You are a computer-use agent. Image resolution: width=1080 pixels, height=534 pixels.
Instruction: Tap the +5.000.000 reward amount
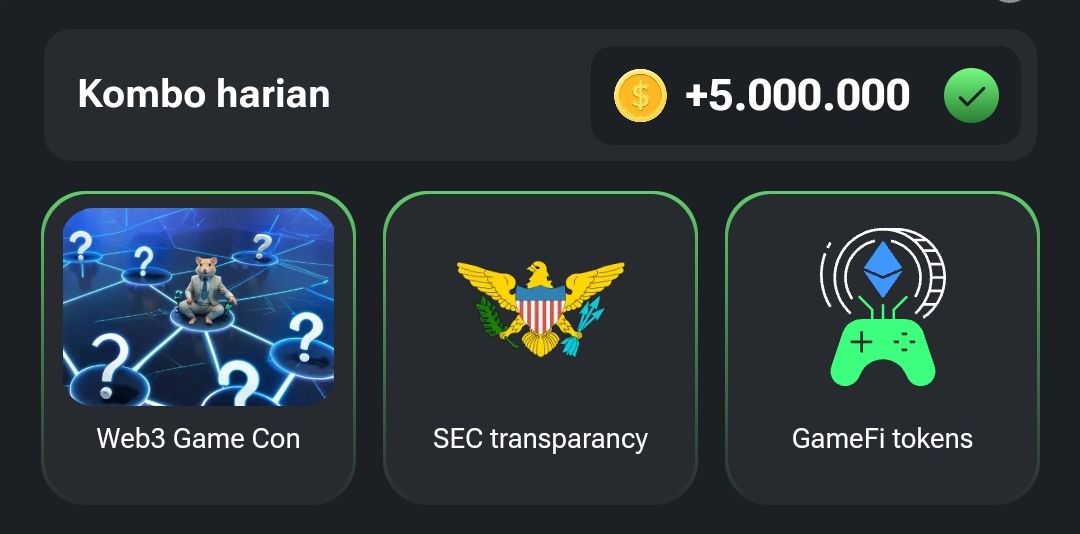(798, 95)
